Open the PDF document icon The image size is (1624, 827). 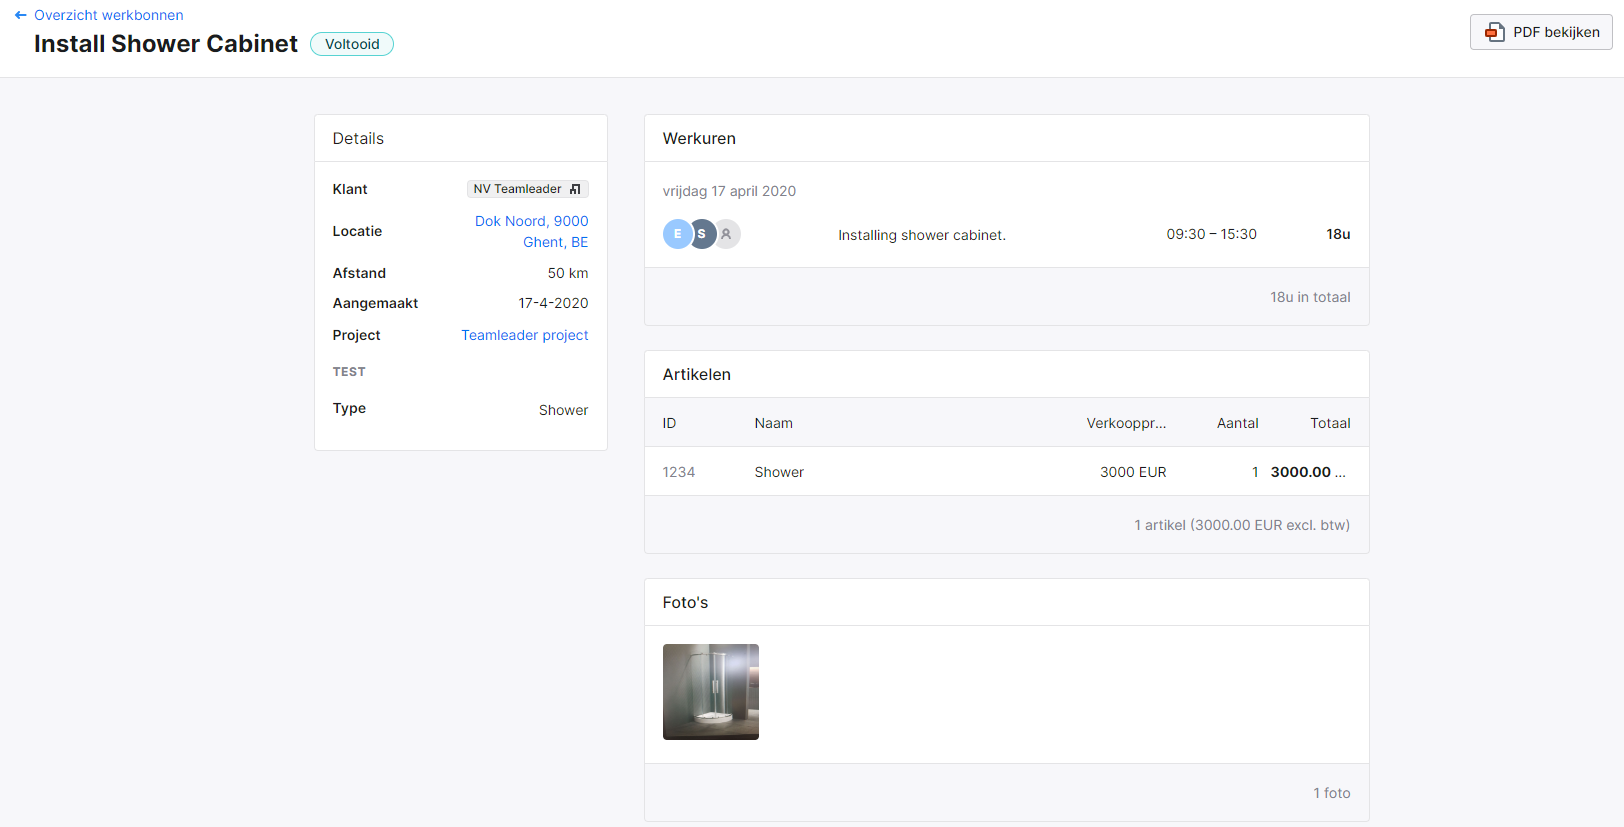[1494, 32]
